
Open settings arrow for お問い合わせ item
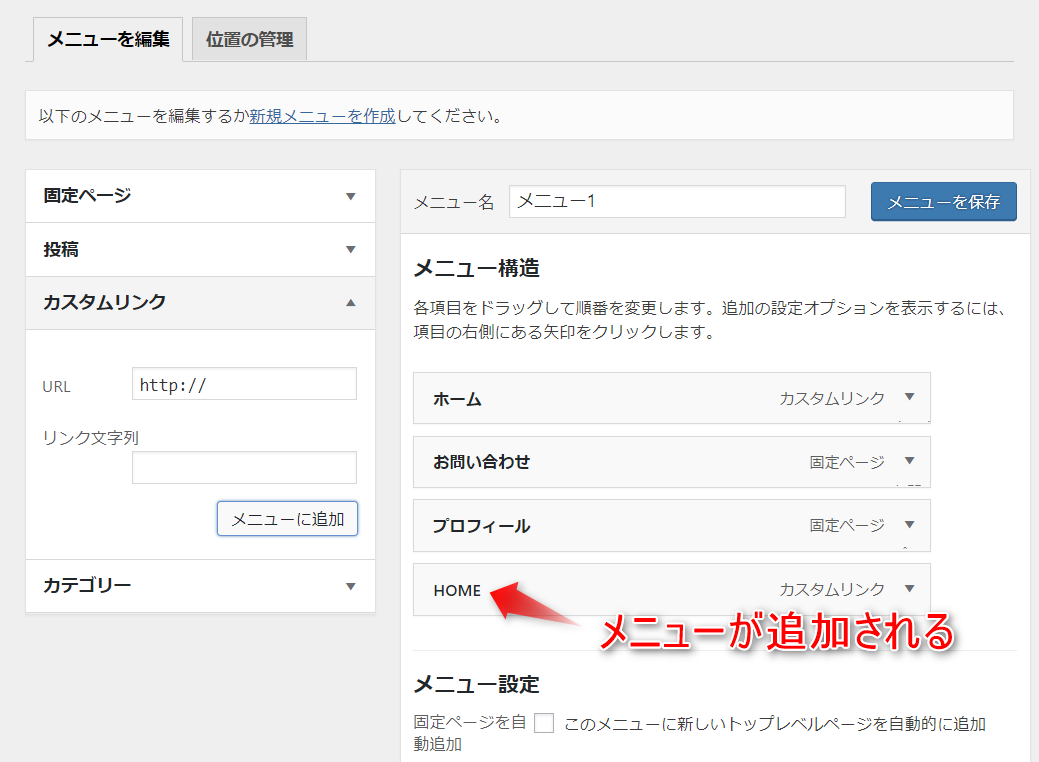coord(909,461)
